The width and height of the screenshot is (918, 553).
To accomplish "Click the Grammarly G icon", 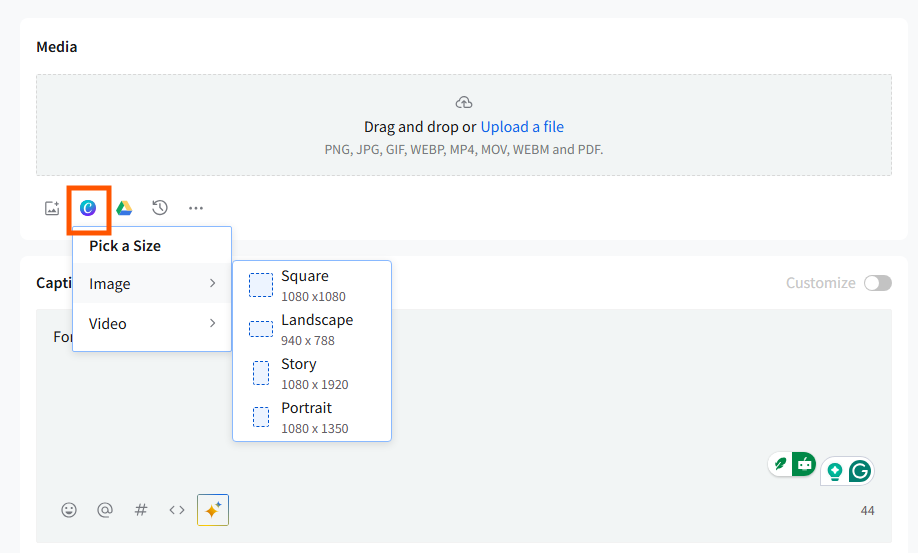I will pyautogui.click(x=860, y=471).
